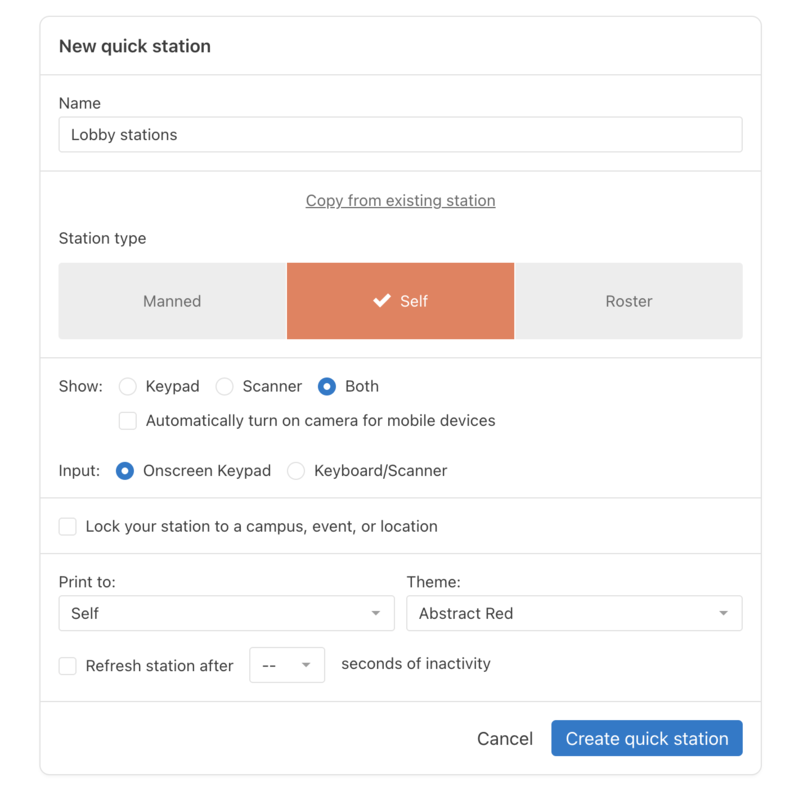Click Create quick station button
Screen dimensions: 799x800
pyautogui.click(x=646, y=739)
